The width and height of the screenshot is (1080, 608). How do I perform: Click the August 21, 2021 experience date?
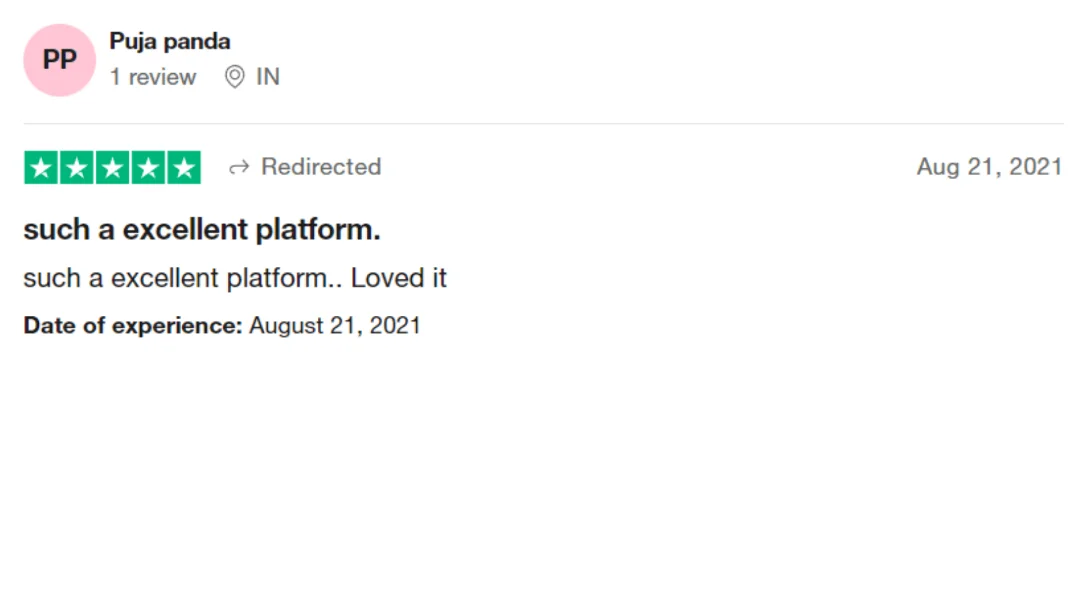pos(335,325)
